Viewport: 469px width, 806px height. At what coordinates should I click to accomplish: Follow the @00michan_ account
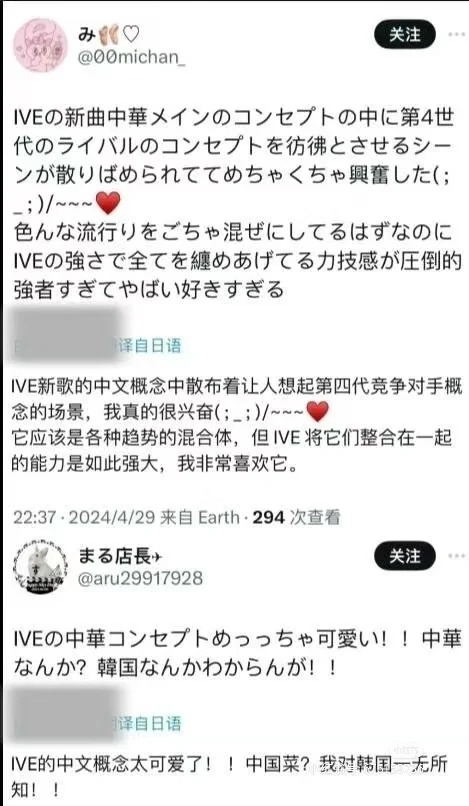click(x=405, y=35)
